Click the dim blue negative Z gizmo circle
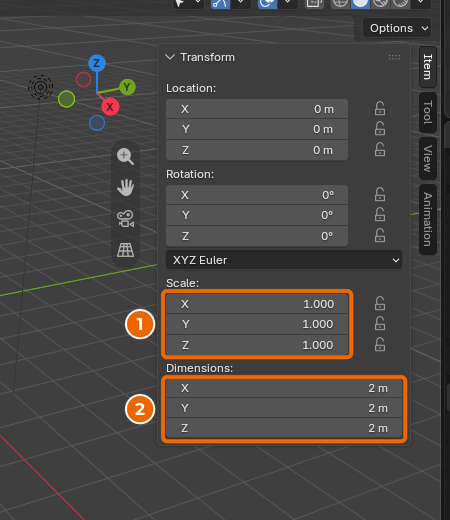 point(97,123)
